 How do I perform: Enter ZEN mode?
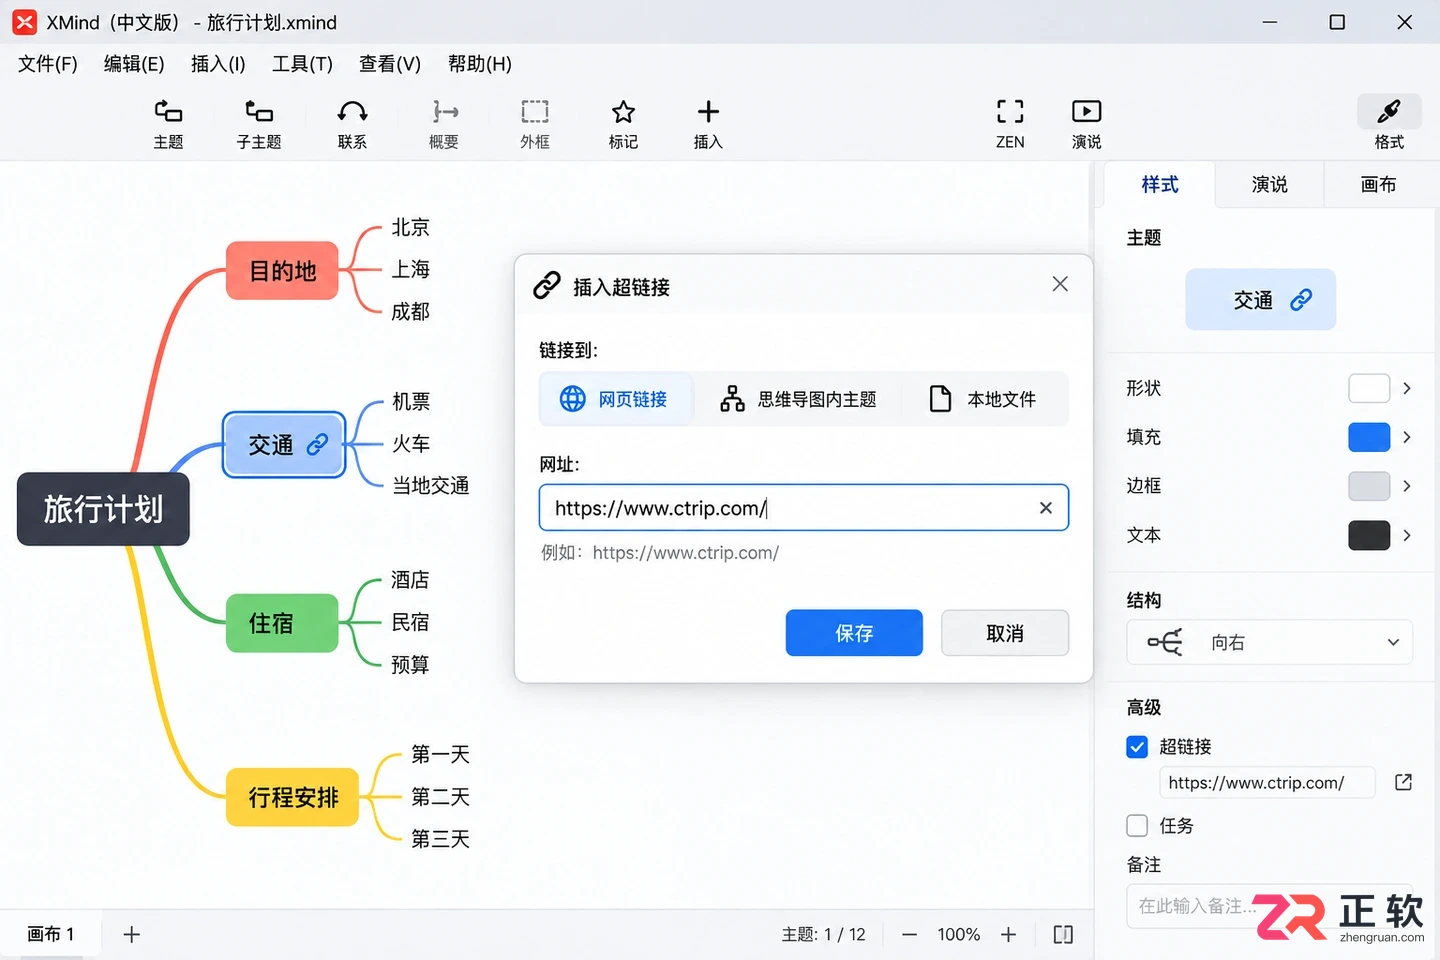pos(1010,124)
